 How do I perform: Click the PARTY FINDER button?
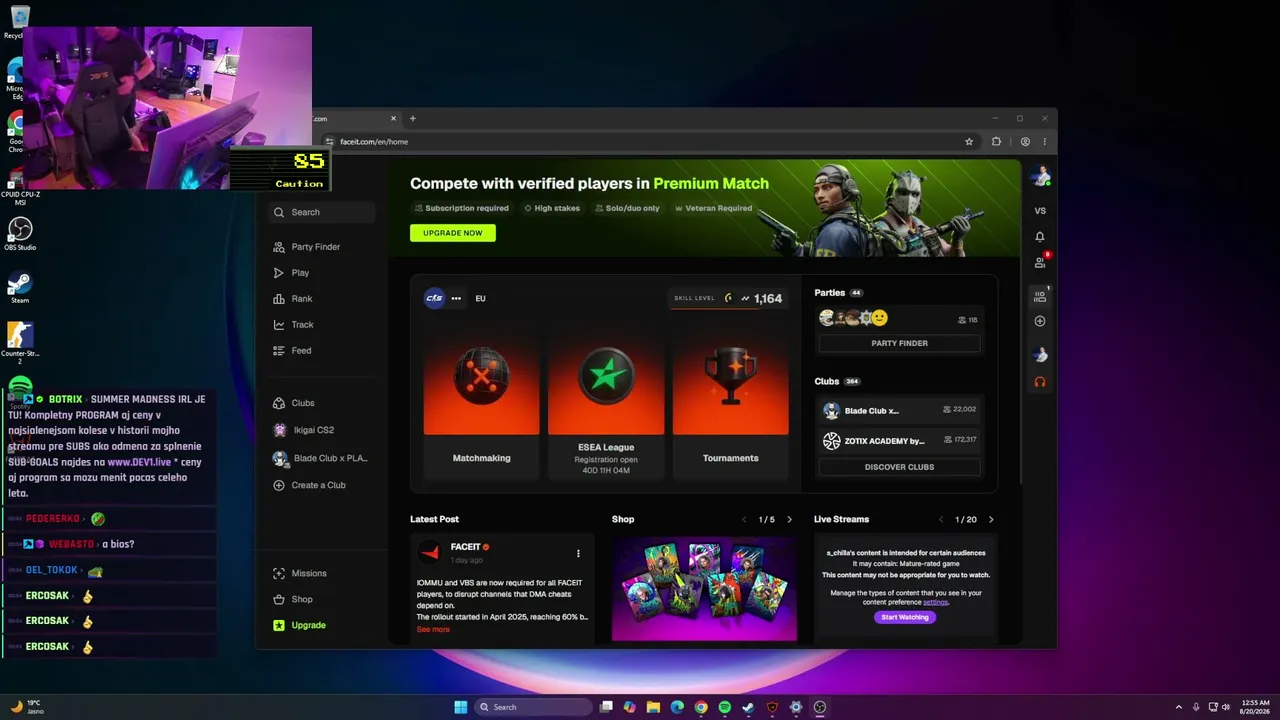[x=899, y=343]
